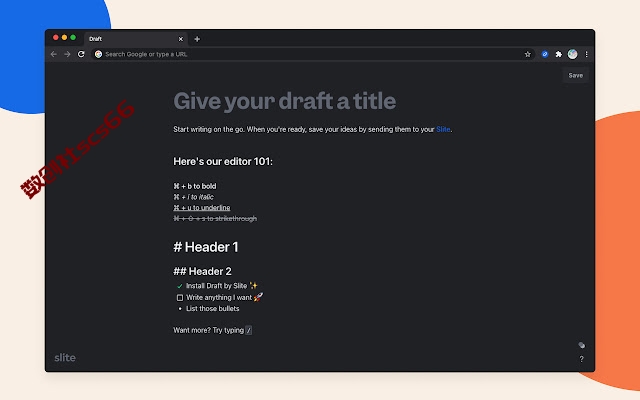Save the draft with the Save button
The image size is (640, 400).
click(x=576, y=76)
